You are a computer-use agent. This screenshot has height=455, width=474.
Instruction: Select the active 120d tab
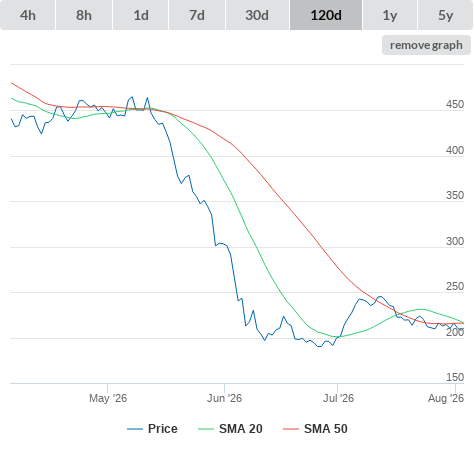click(326, 15)
